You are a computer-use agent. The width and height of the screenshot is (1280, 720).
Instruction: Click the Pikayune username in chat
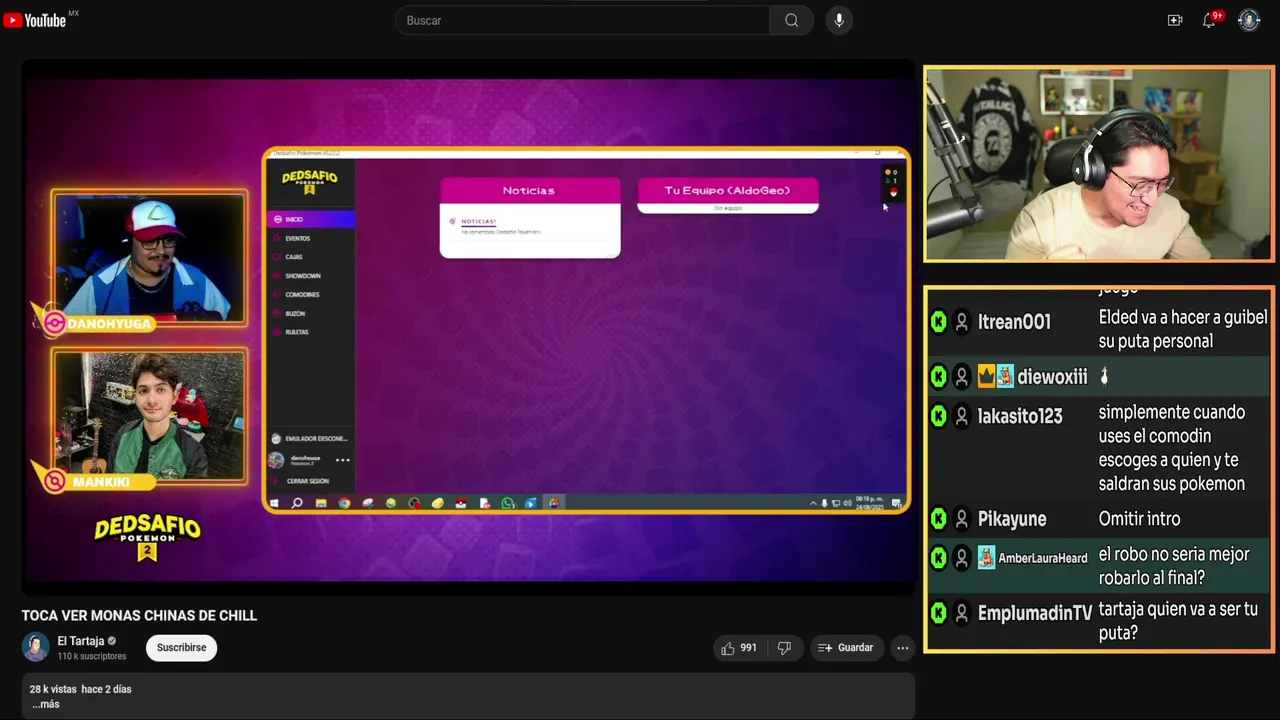[1012, 519]
